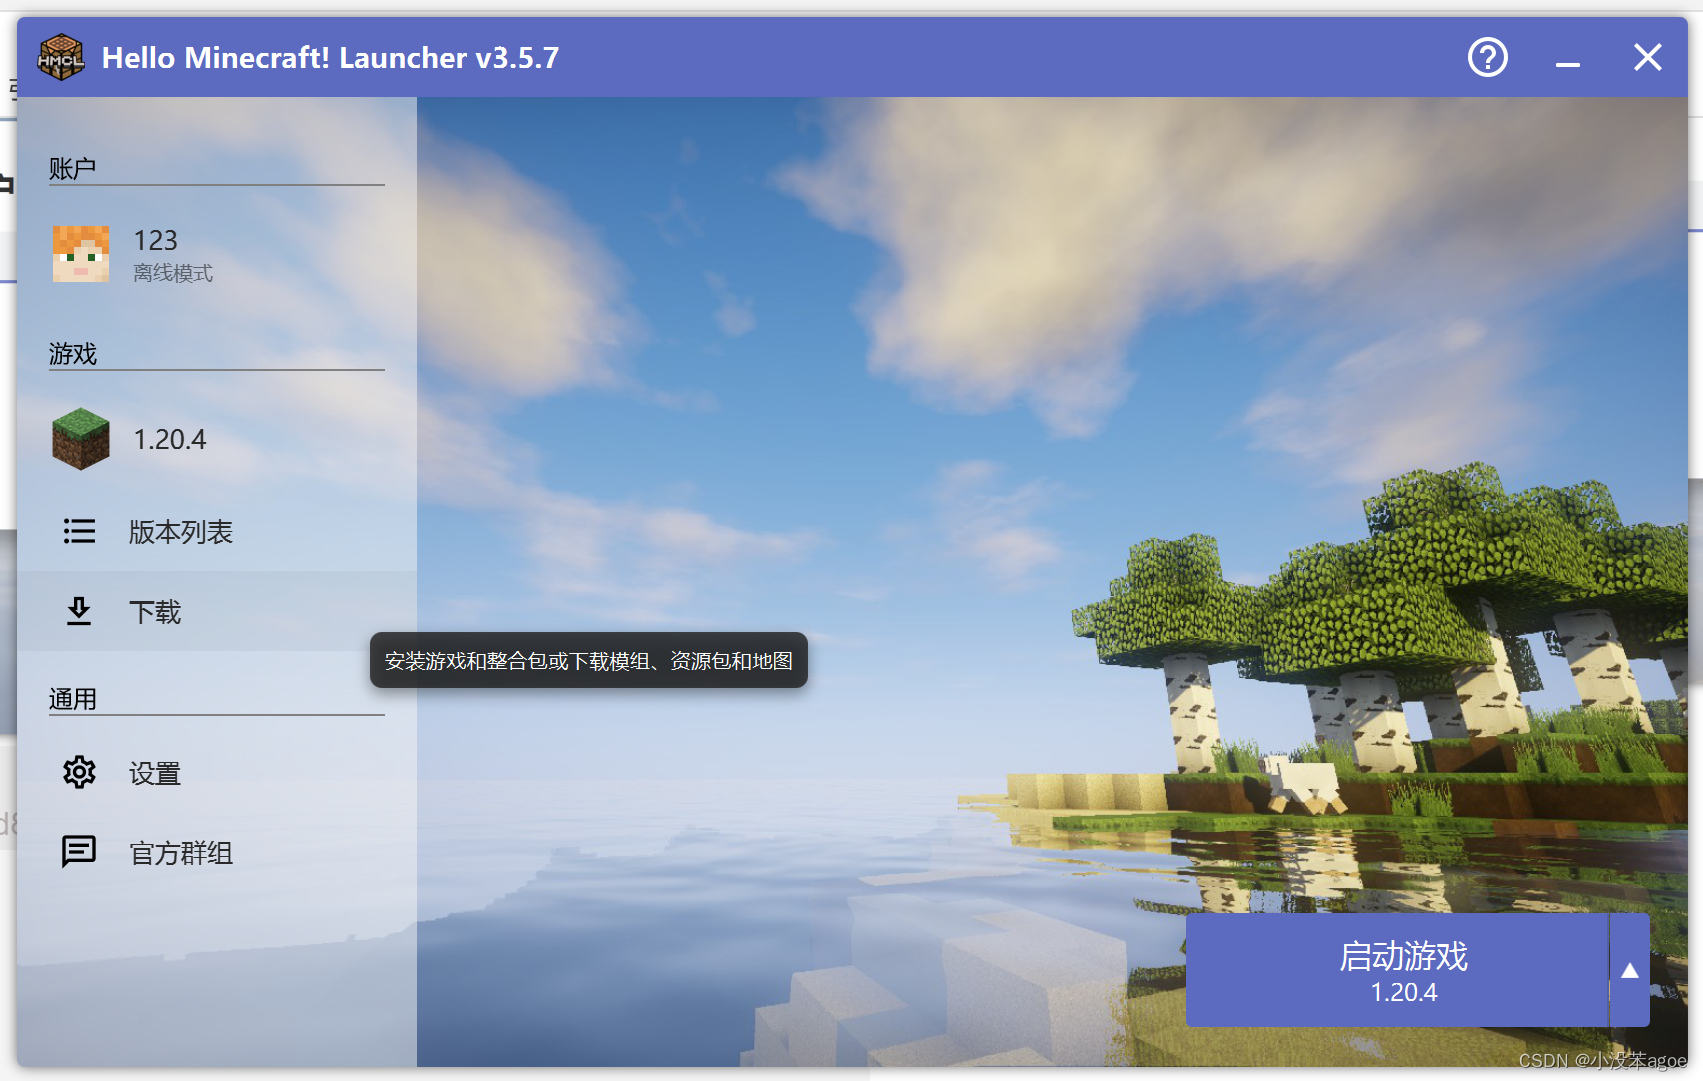This screenshot has height=1081, width=1703.
Task: Close the Hello Minecraft! Launcher window
Action: coord(1647,57)
